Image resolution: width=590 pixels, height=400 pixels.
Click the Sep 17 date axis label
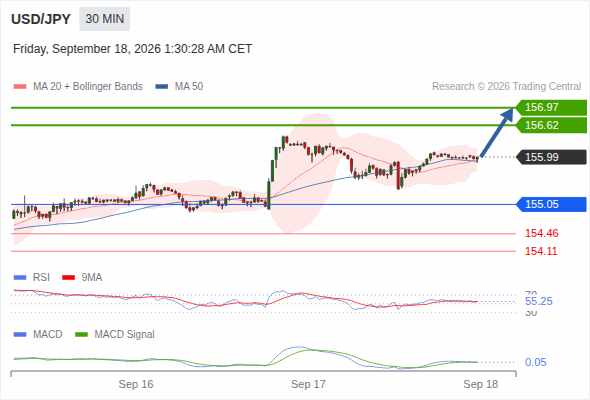pyautogui.click(x=308, y=384)
